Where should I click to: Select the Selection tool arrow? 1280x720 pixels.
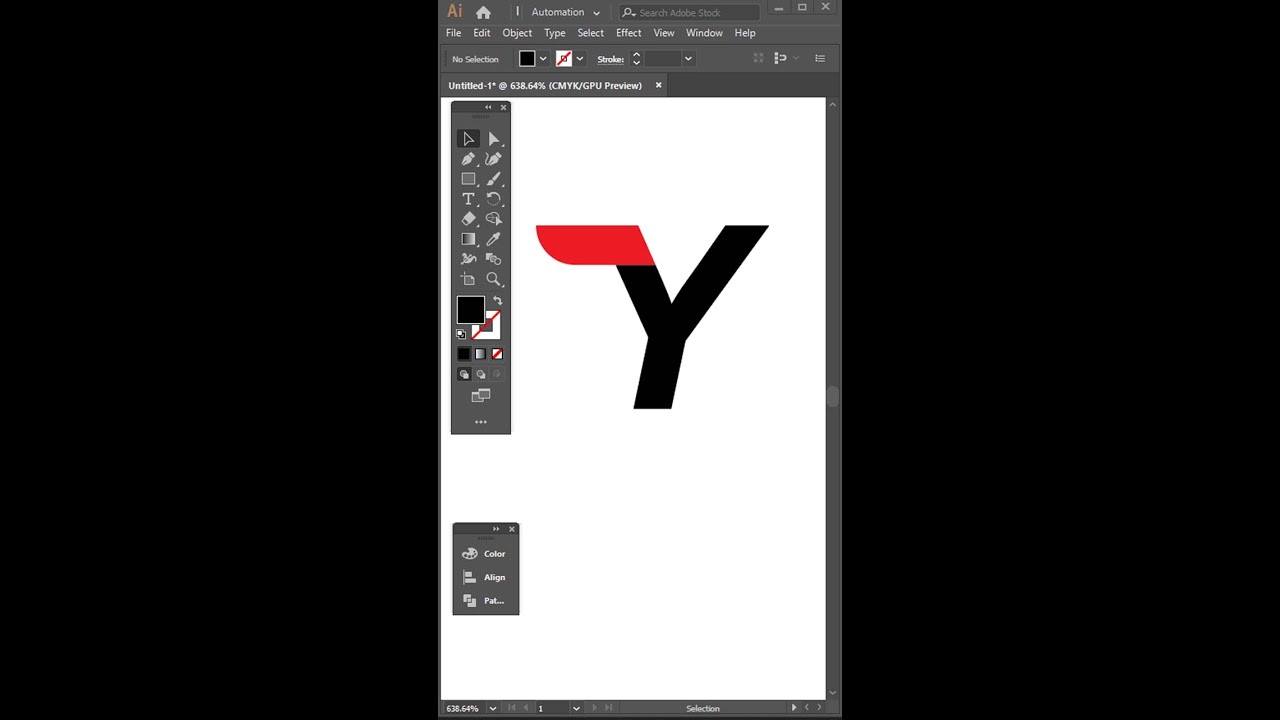(x=468, y=139)
